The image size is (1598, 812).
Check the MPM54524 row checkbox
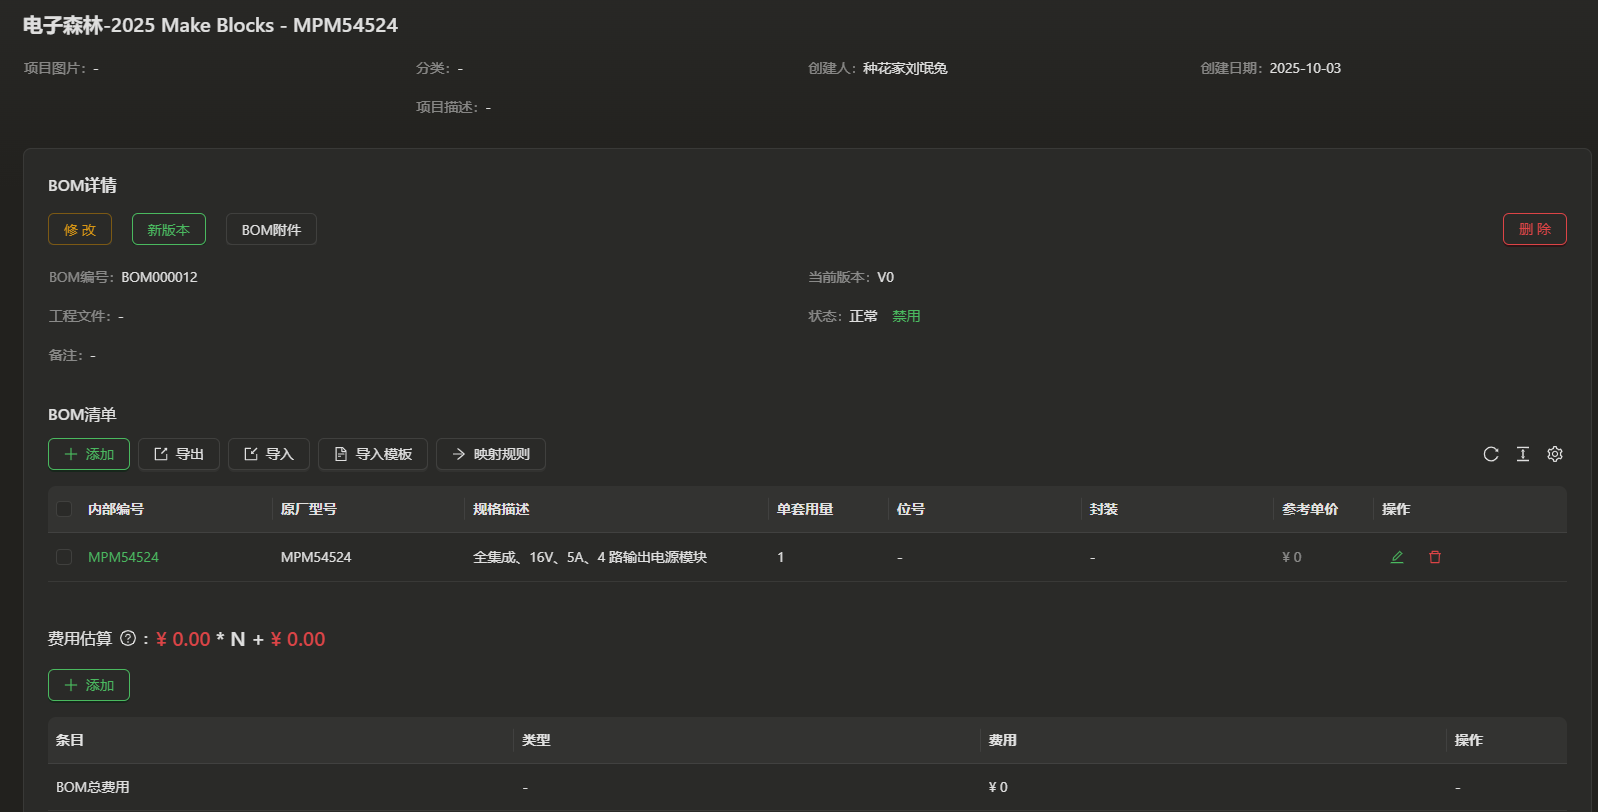tap(64, 557)
